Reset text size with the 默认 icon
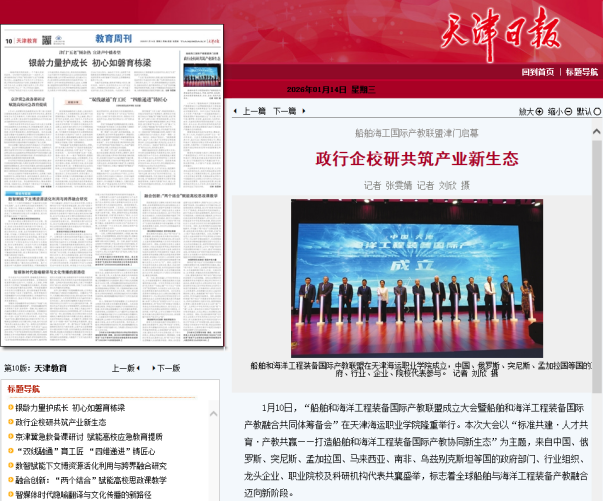The height and width of the screenshot is (501, 604). click(x=598, y=112)
